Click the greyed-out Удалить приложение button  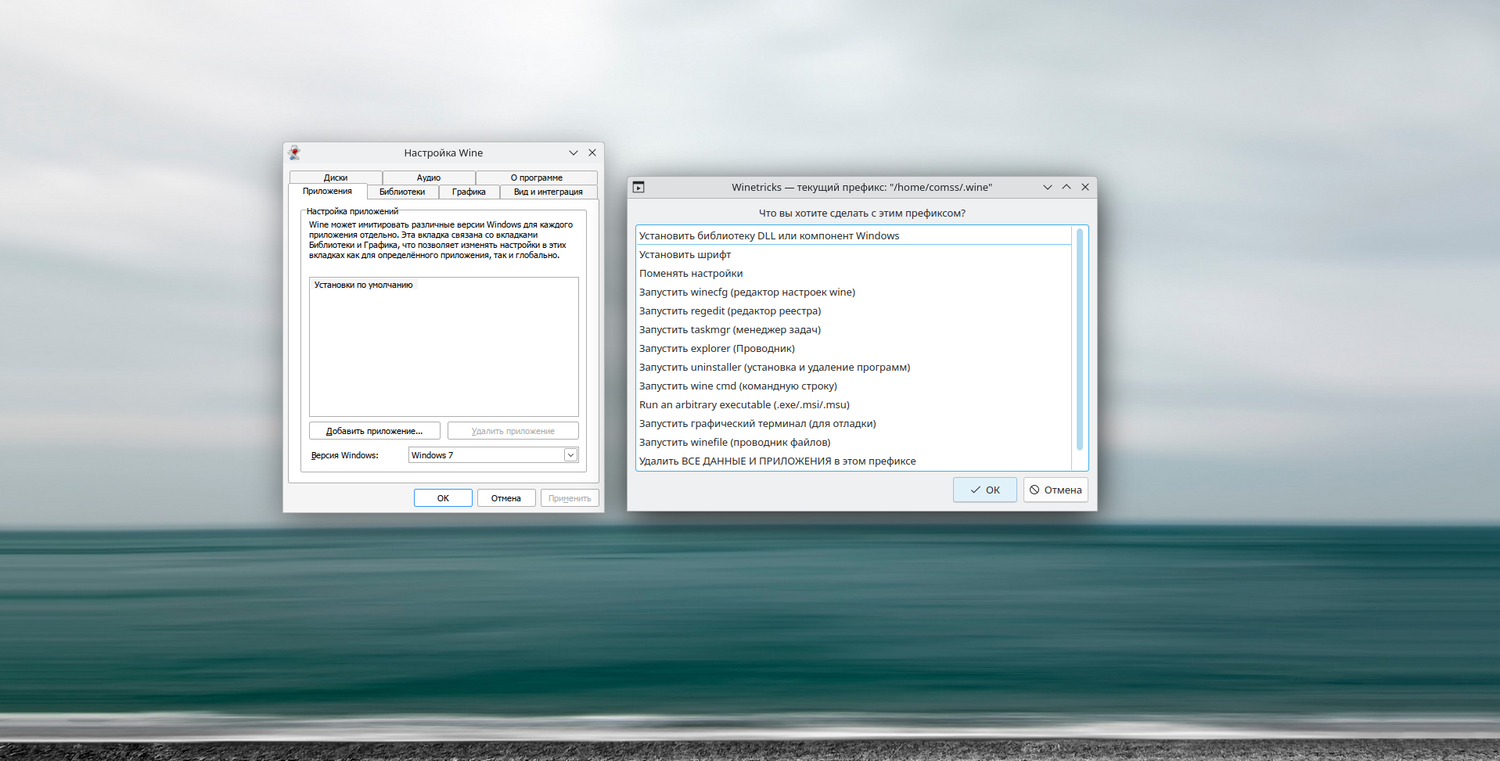click(x=513, y=431)
